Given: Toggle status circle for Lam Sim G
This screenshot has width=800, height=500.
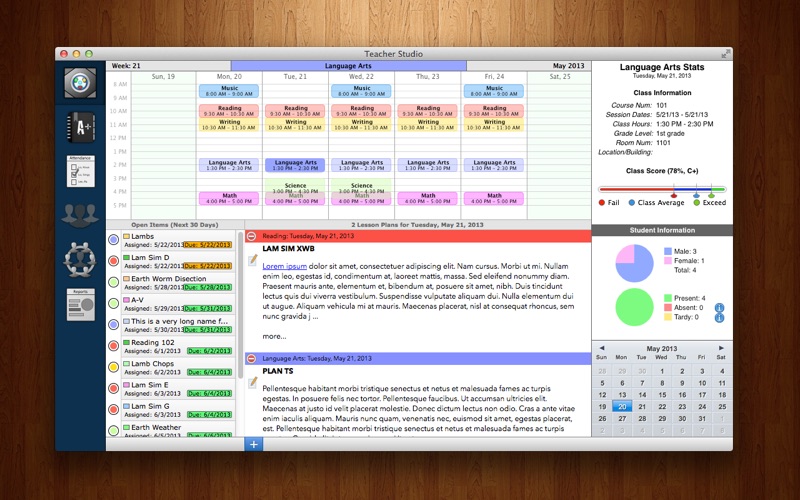Looking at the screenshot, I should click(114, 409).
